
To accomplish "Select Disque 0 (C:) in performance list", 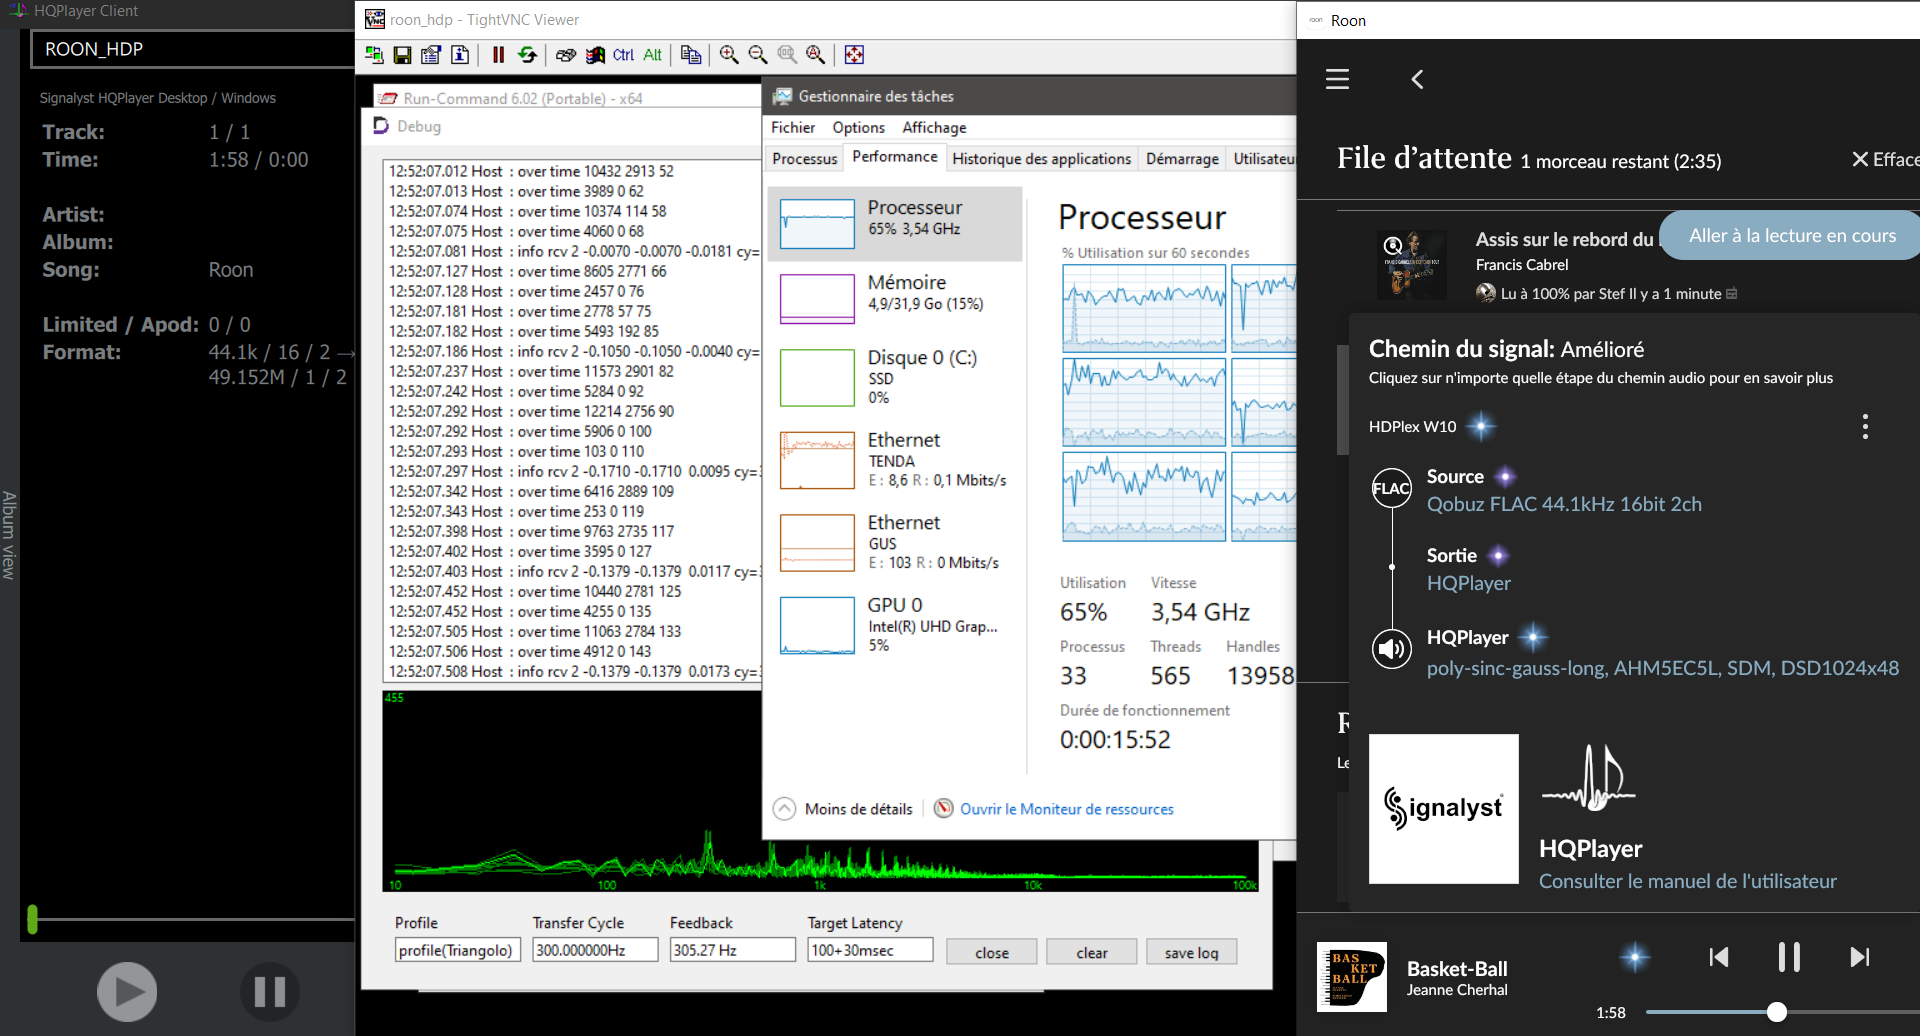I will [x=895, y=377].
